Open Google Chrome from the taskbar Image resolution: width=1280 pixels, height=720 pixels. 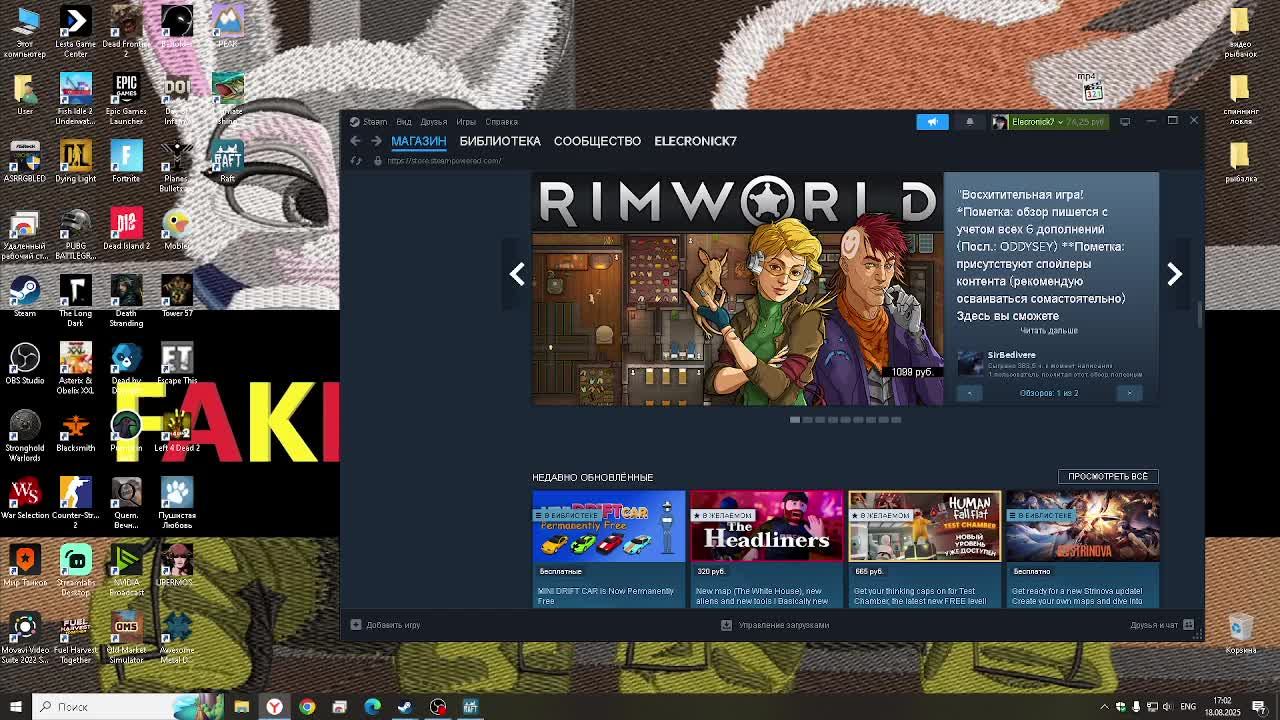point(307,707)
